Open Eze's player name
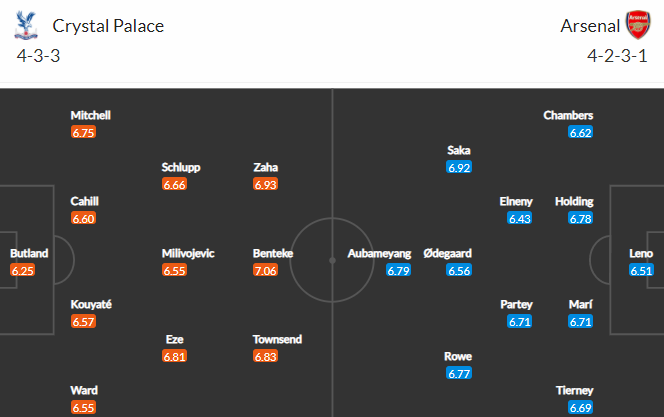664x417 pixels. [174, 339]
